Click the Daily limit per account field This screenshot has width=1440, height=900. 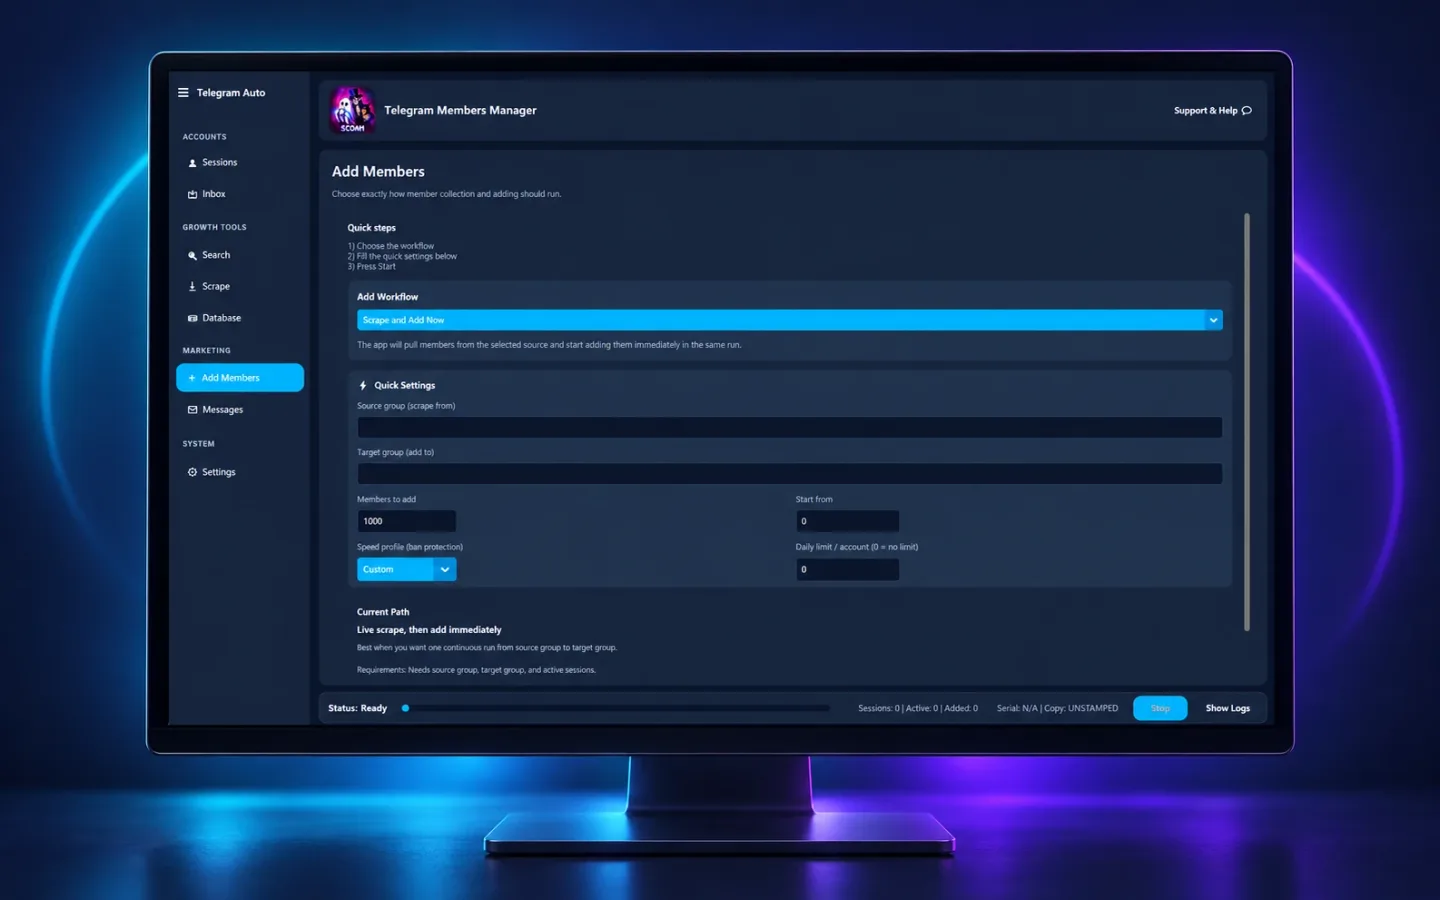pyautogui.click(x=847, y=569)
